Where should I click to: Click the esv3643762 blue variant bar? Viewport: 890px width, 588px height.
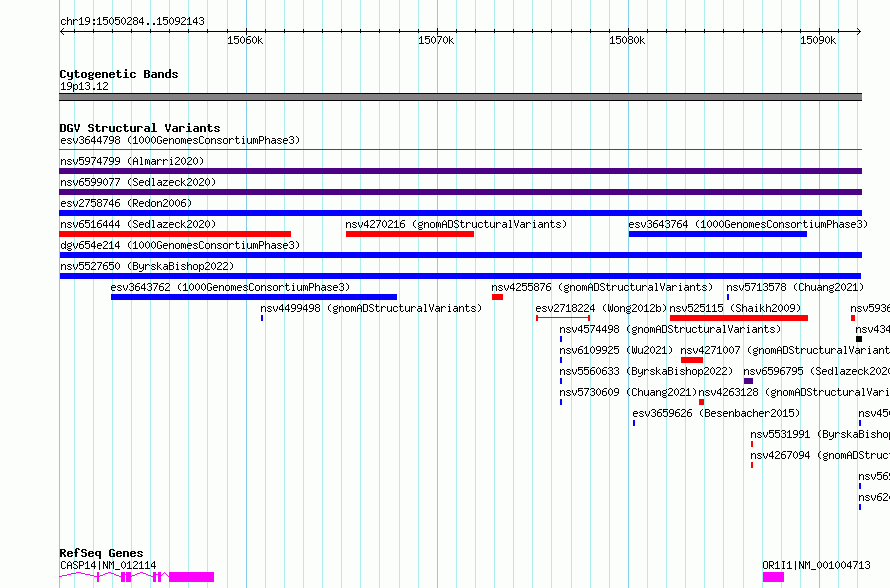254,297
